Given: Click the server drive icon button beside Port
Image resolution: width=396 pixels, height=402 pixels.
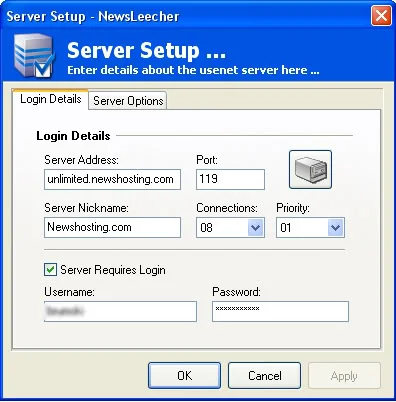Looking at the screenshot, I should pos(310,170).
